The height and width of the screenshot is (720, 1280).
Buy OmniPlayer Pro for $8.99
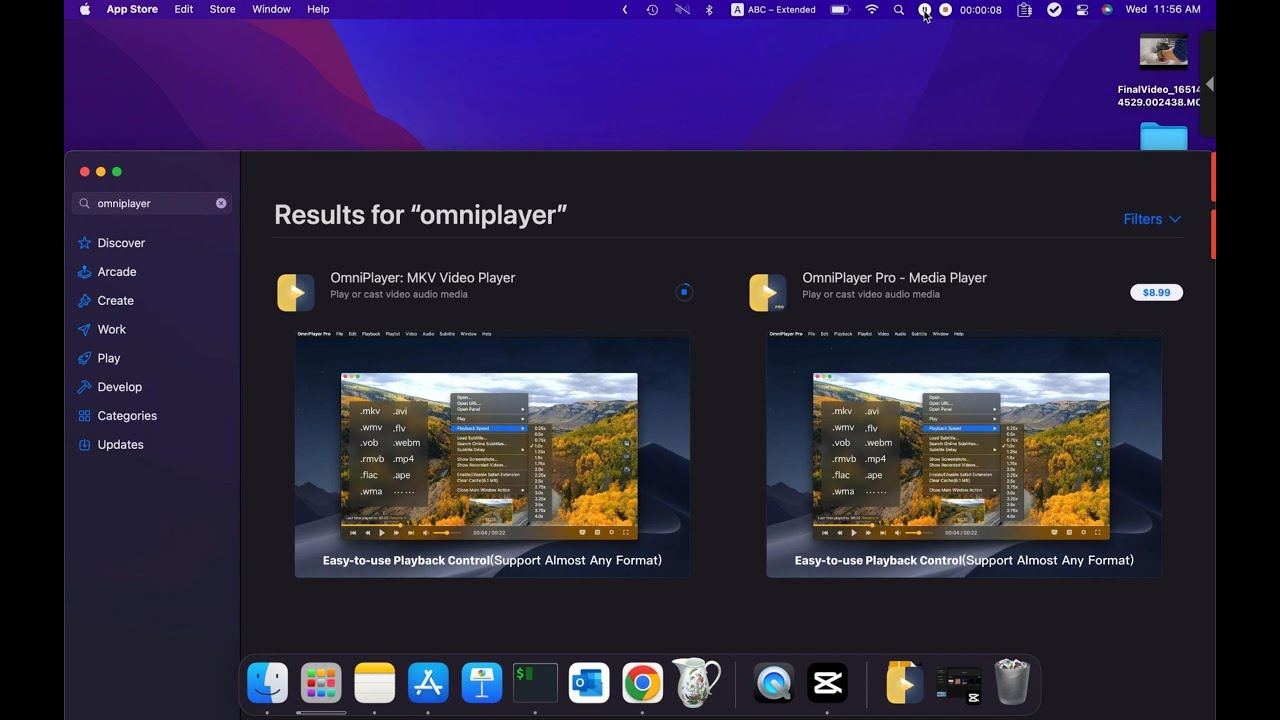tap(1156, 293)
